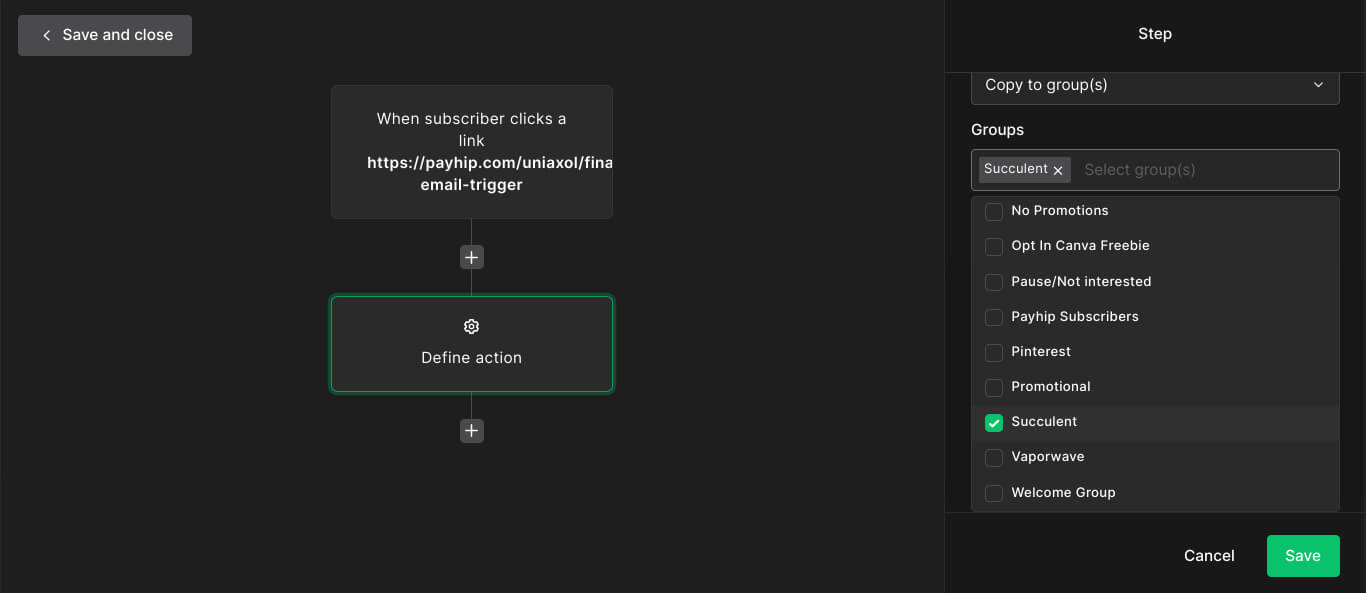Viewport: 1366px width, 593px height.
Task: Click the gear icon in Define action
Action: click(x=472, y=327)
